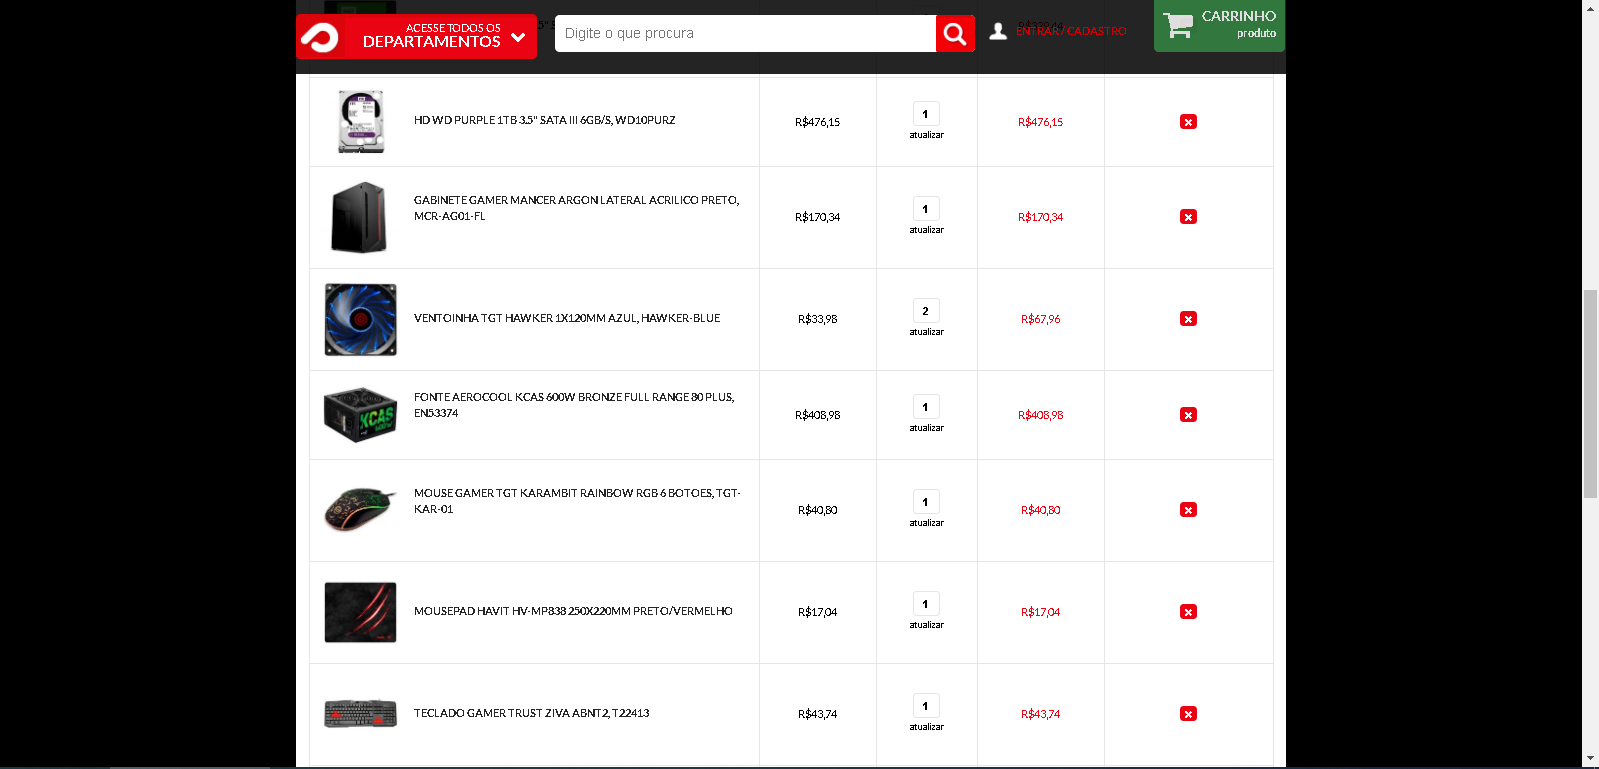This screenshot has height=769, width=1599.
Task: Click the R$67,96 subtotal for Ventoinha
Action: coord(1040,319)
